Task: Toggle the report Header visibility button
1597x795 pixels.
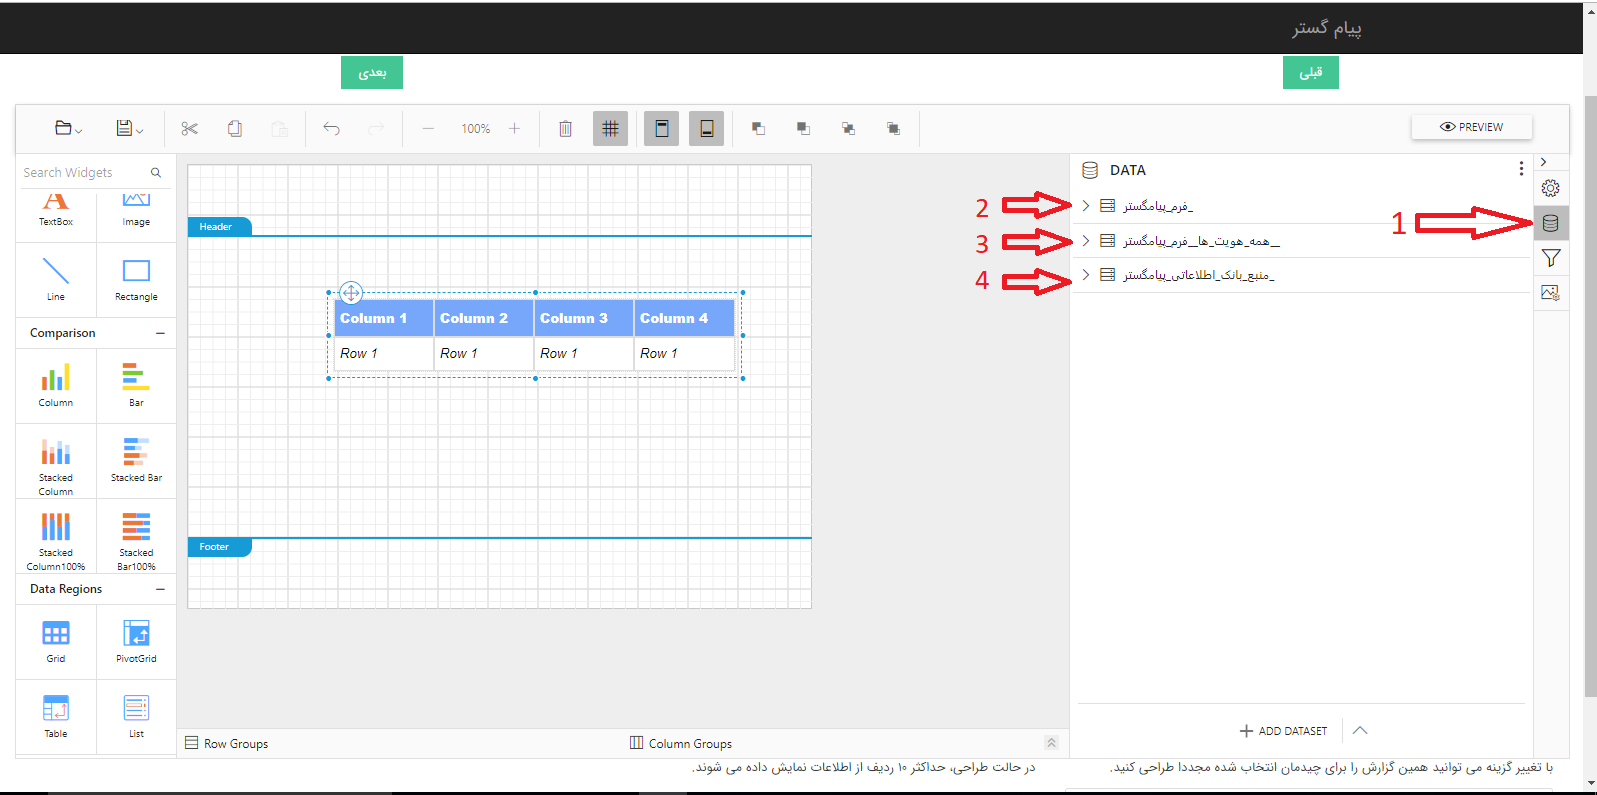Action: [661, 128]
